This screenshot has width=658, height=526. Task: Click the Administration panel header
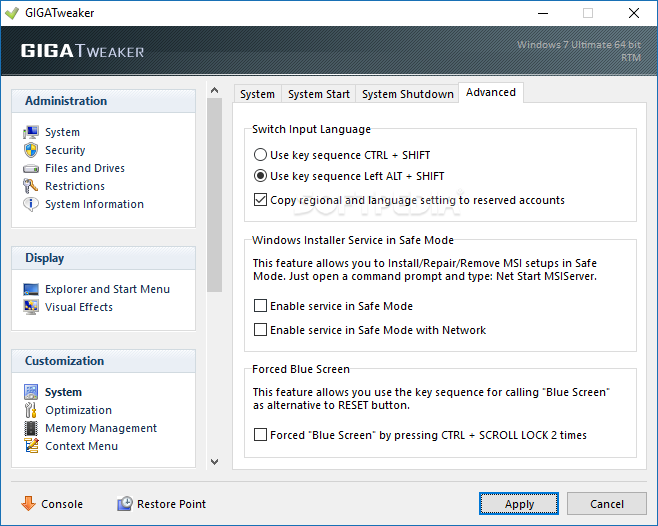[103, 101]
